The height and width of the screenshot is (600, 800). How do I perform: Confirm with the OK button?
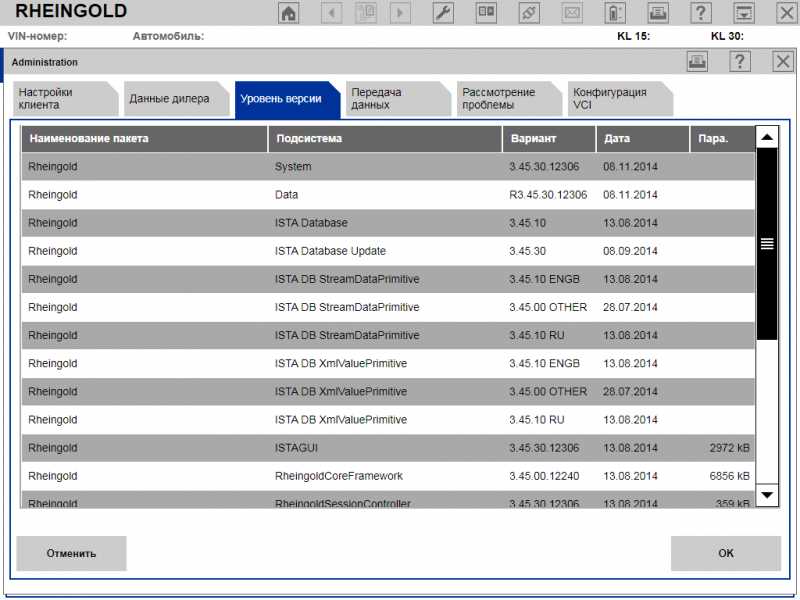[x=725, y=553]
